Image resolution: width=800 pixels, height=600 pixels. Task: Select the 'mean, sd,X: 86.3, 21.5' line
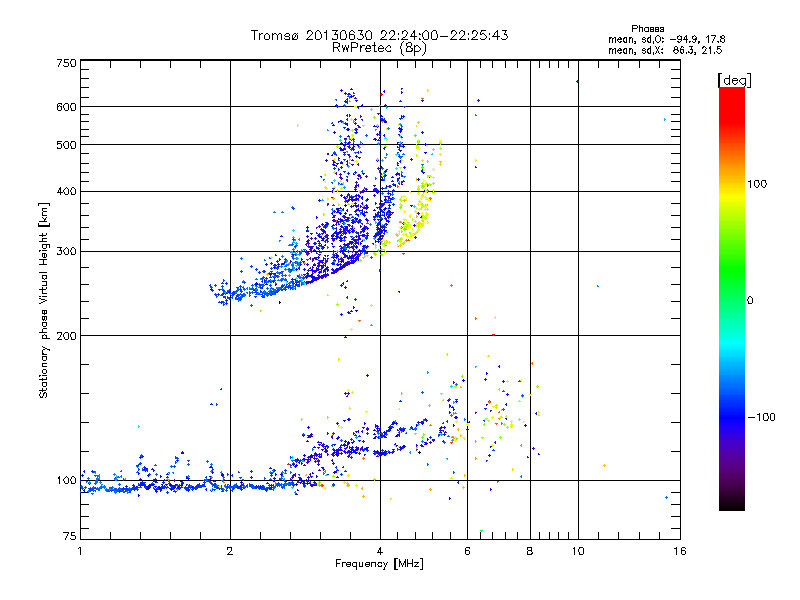665,50
